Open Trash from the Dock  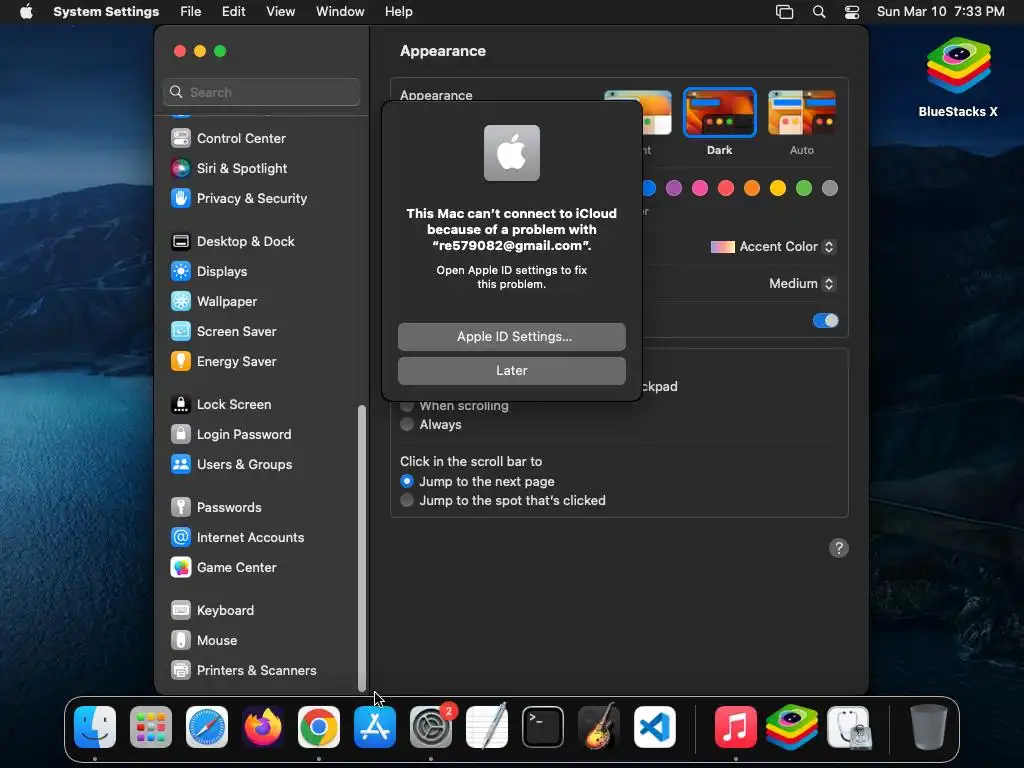[929, 727]
